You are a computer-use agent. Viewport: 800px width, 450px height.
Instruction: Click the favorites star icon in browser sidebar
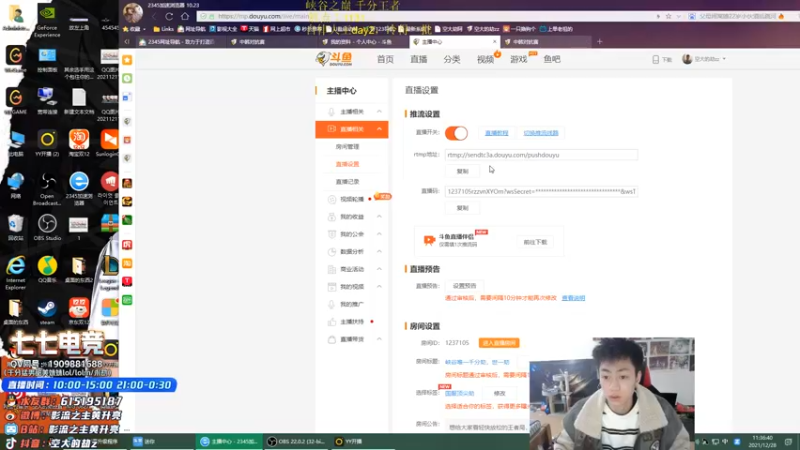(127, 60)
